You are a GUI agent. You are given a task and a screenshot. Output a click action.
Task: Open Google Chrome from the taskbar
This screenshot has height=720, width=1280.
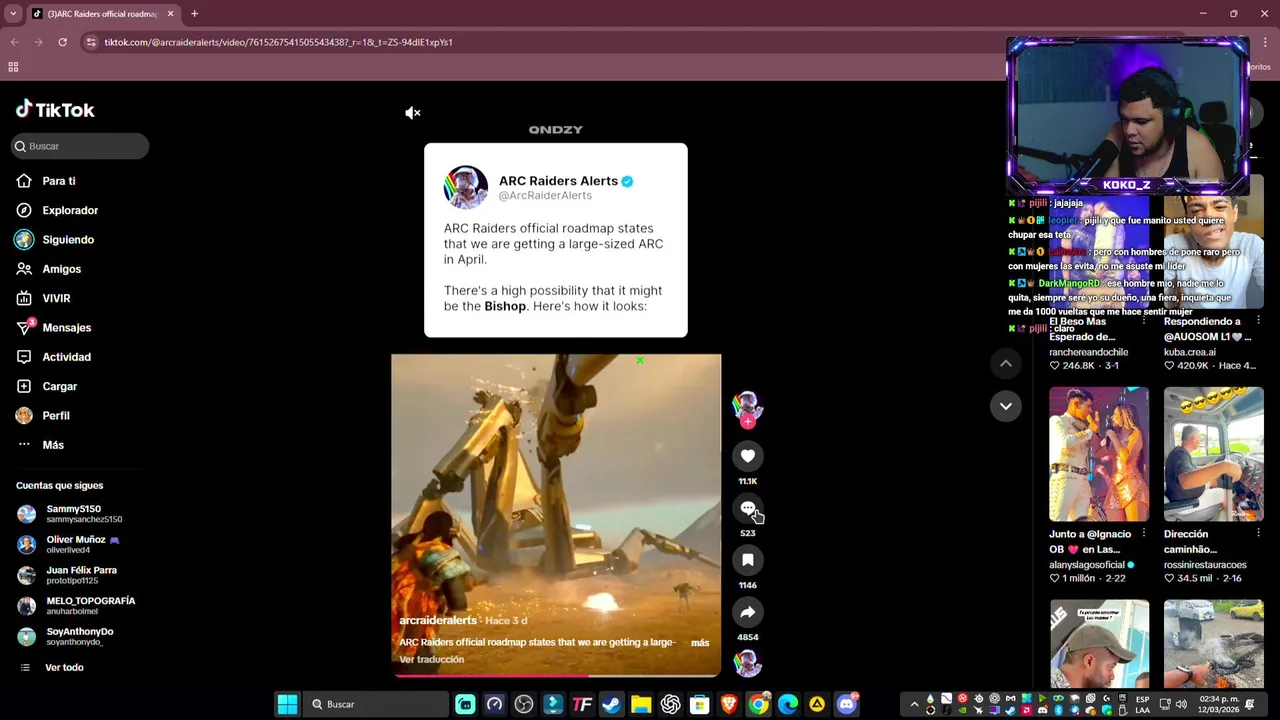[758, 704]
